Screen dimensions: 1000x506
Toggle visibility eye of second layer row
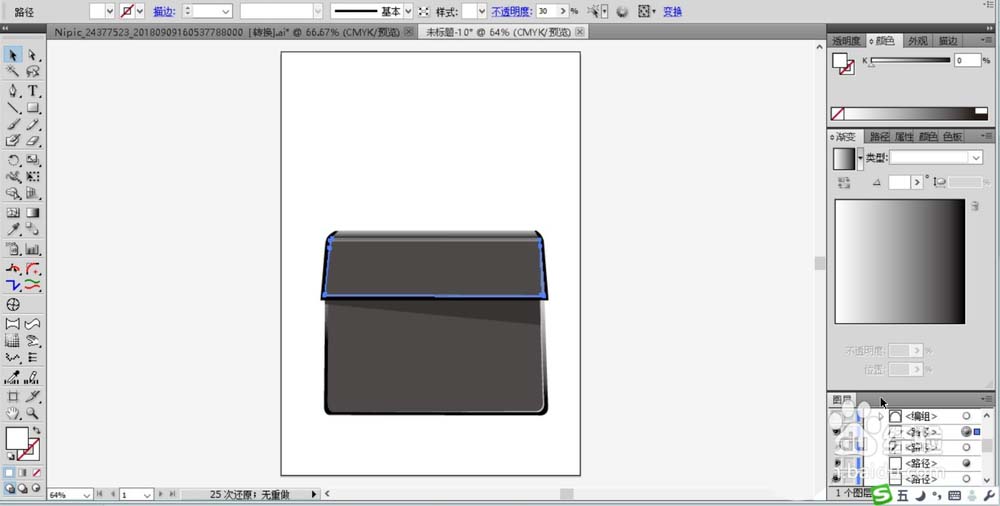click(836, 432)
